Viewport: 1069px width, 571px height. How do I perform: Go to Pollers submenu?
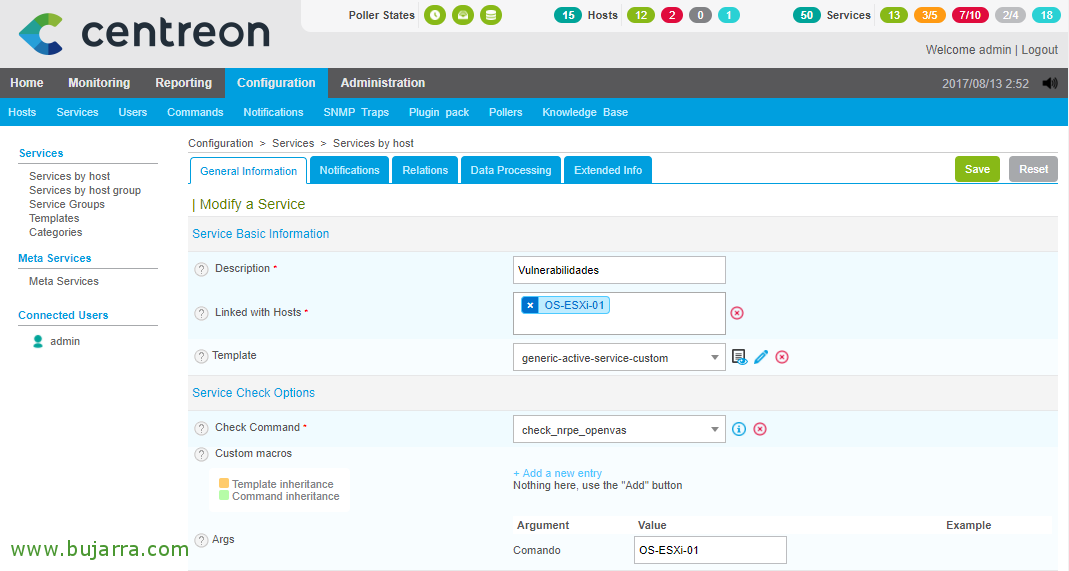point(505,112)
